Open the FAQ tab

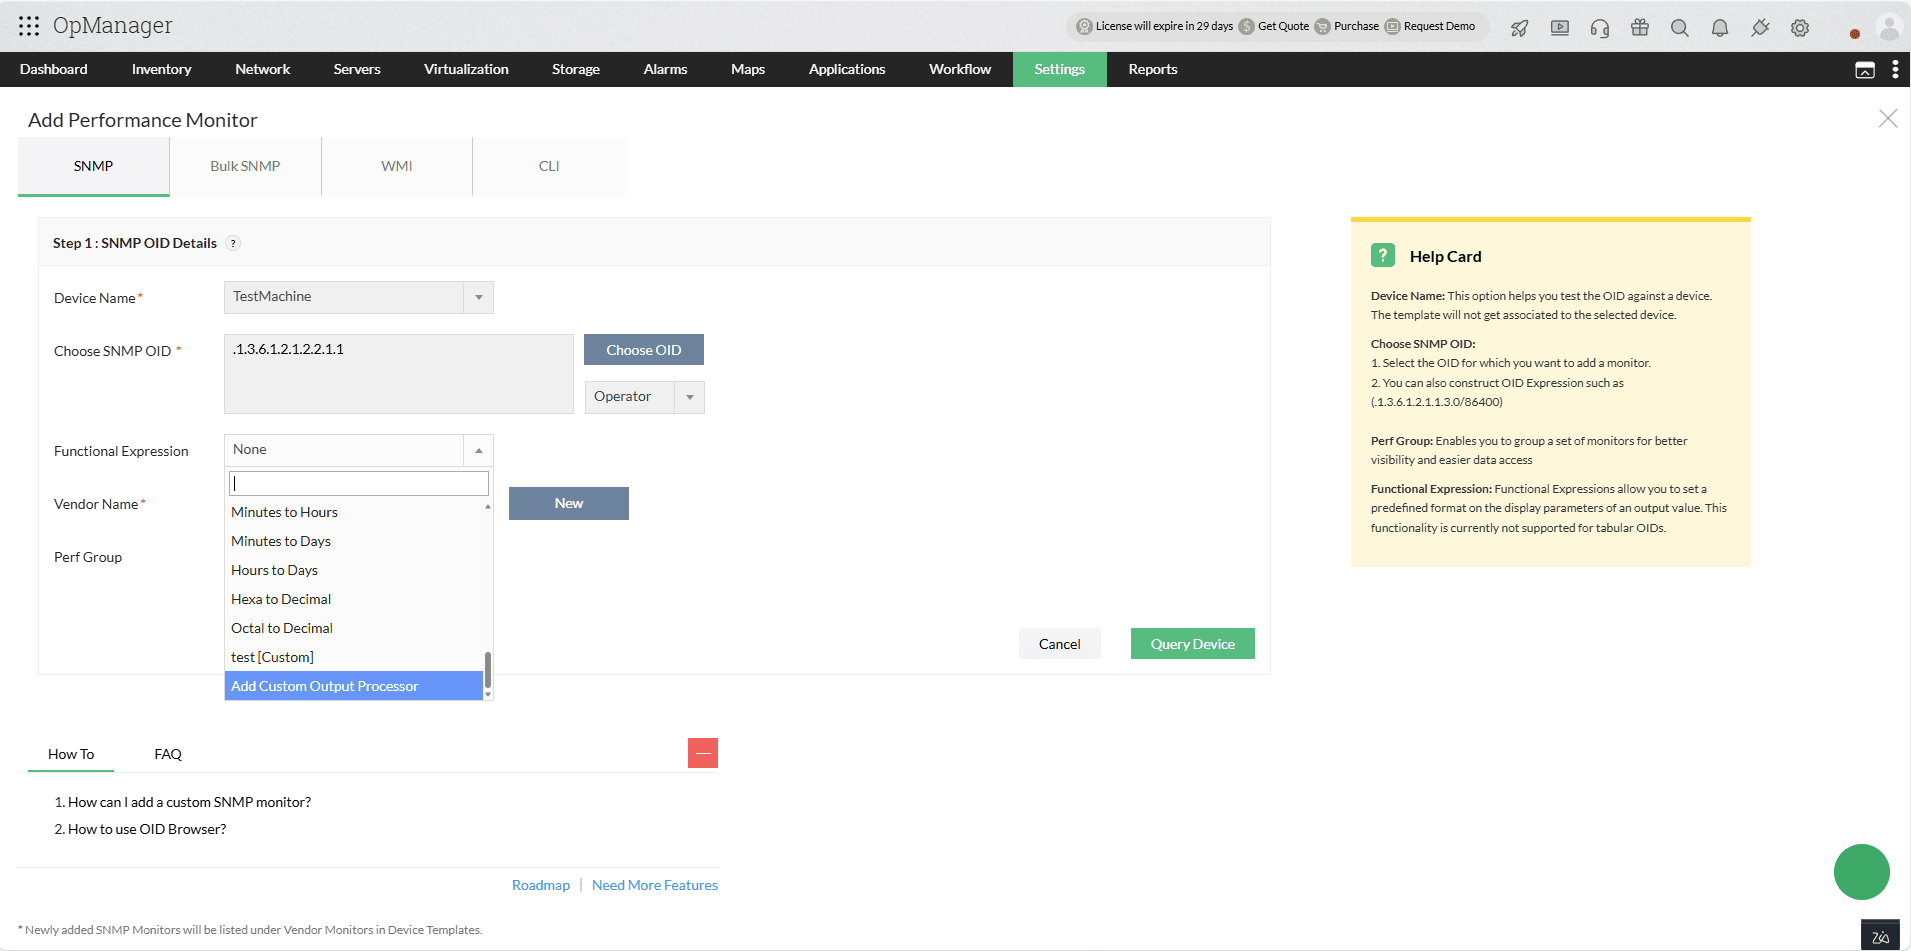point(168,754)
